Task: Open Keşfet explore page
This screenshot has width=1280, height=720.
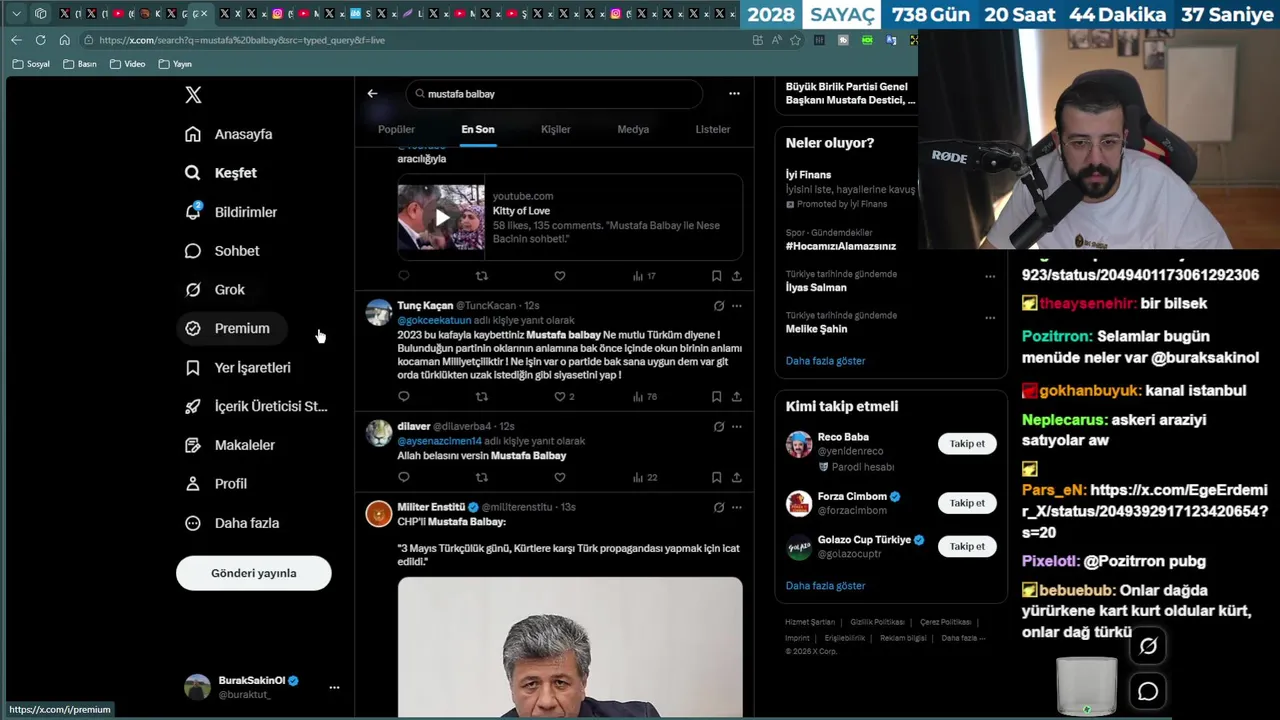Action: pos(221,173)
